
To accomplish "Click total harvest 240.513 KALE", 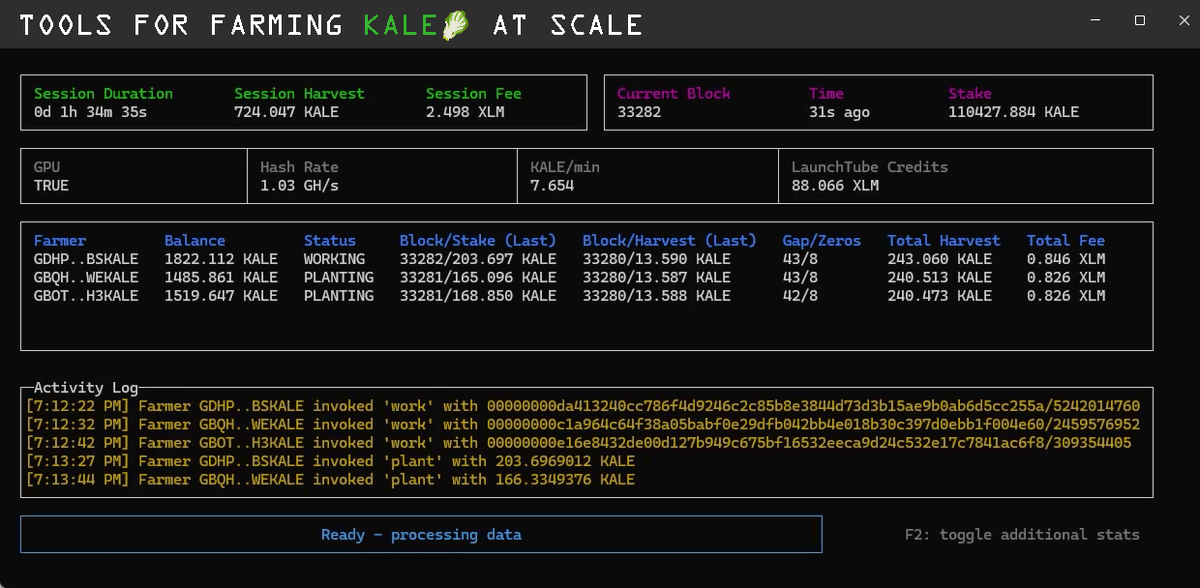I will tap(939, 277).
